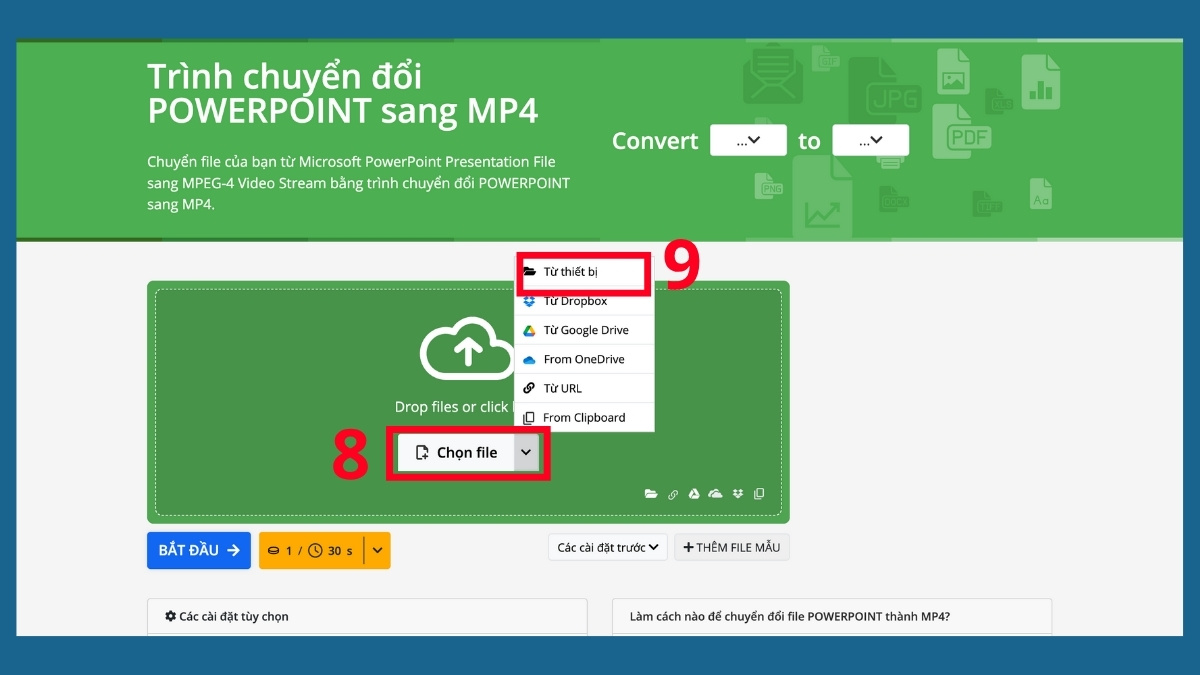The height and width of the screenshot is (675, 1200).
Task: Select the Dropbox icon below the upload box
Action: tap(737, 493)
